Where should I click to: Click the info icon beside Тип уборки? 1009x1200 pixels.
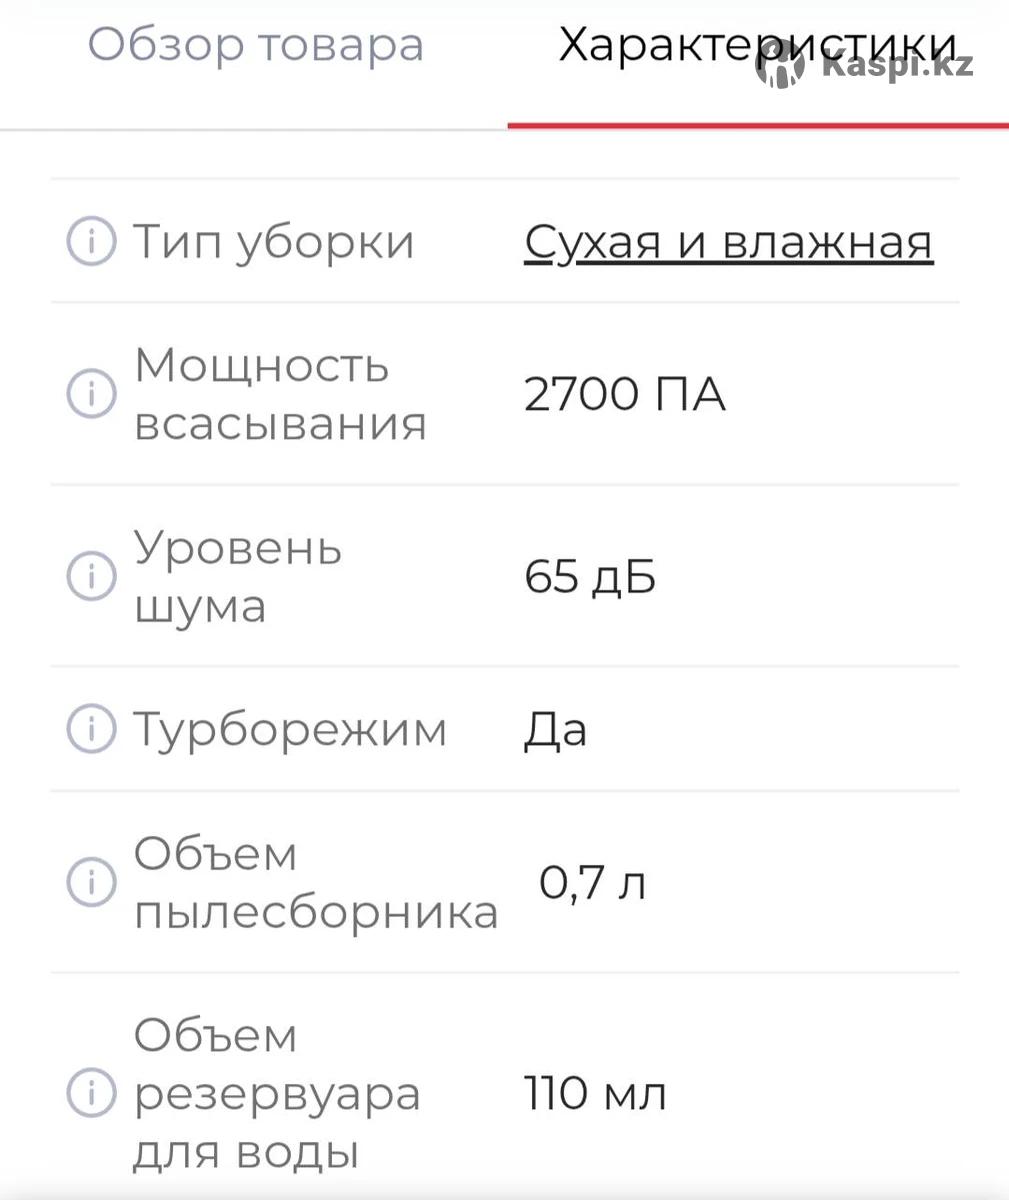tap(91, 242)
